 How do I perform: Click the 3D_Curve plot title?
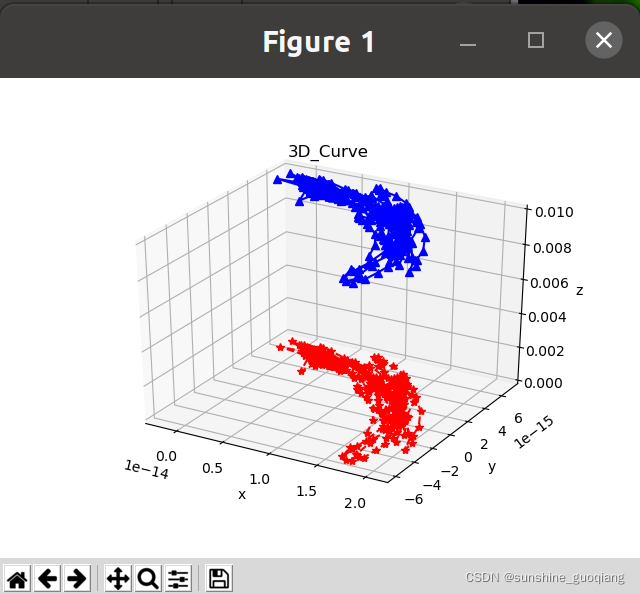[328, 151]
